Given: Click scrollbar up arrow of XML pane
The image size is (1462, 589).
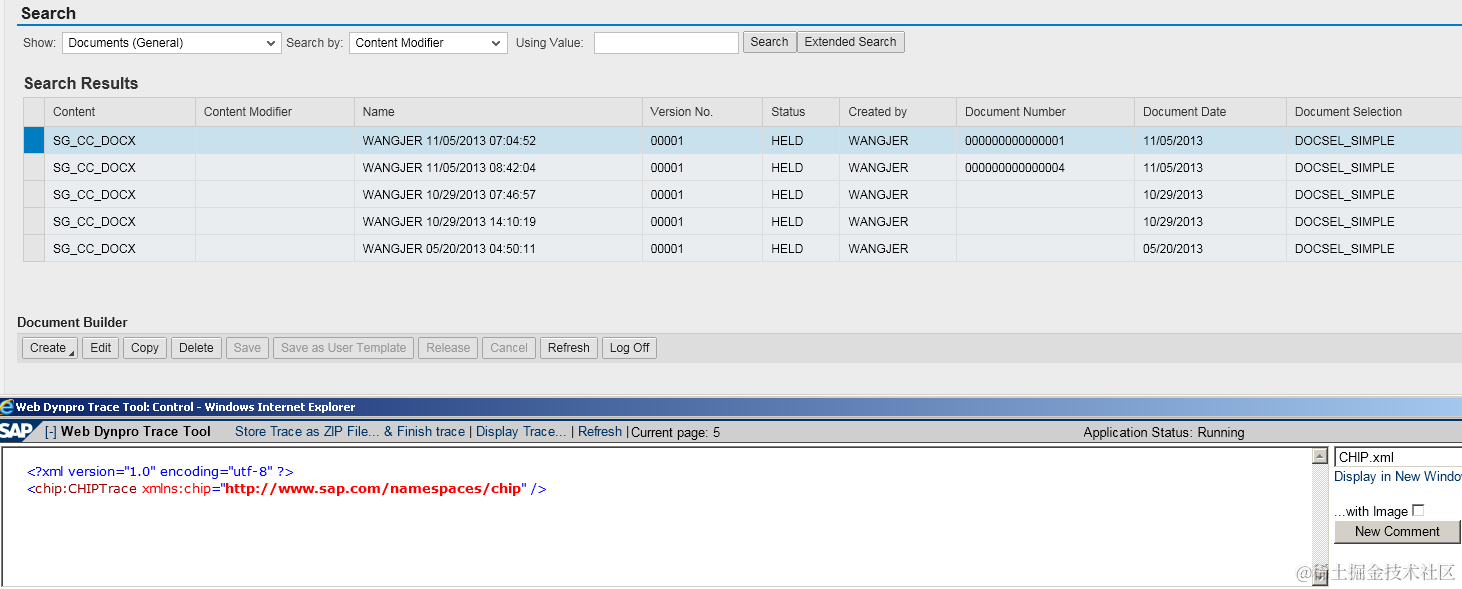Looking at the screenshot, I should click(x=1319, y=456).
